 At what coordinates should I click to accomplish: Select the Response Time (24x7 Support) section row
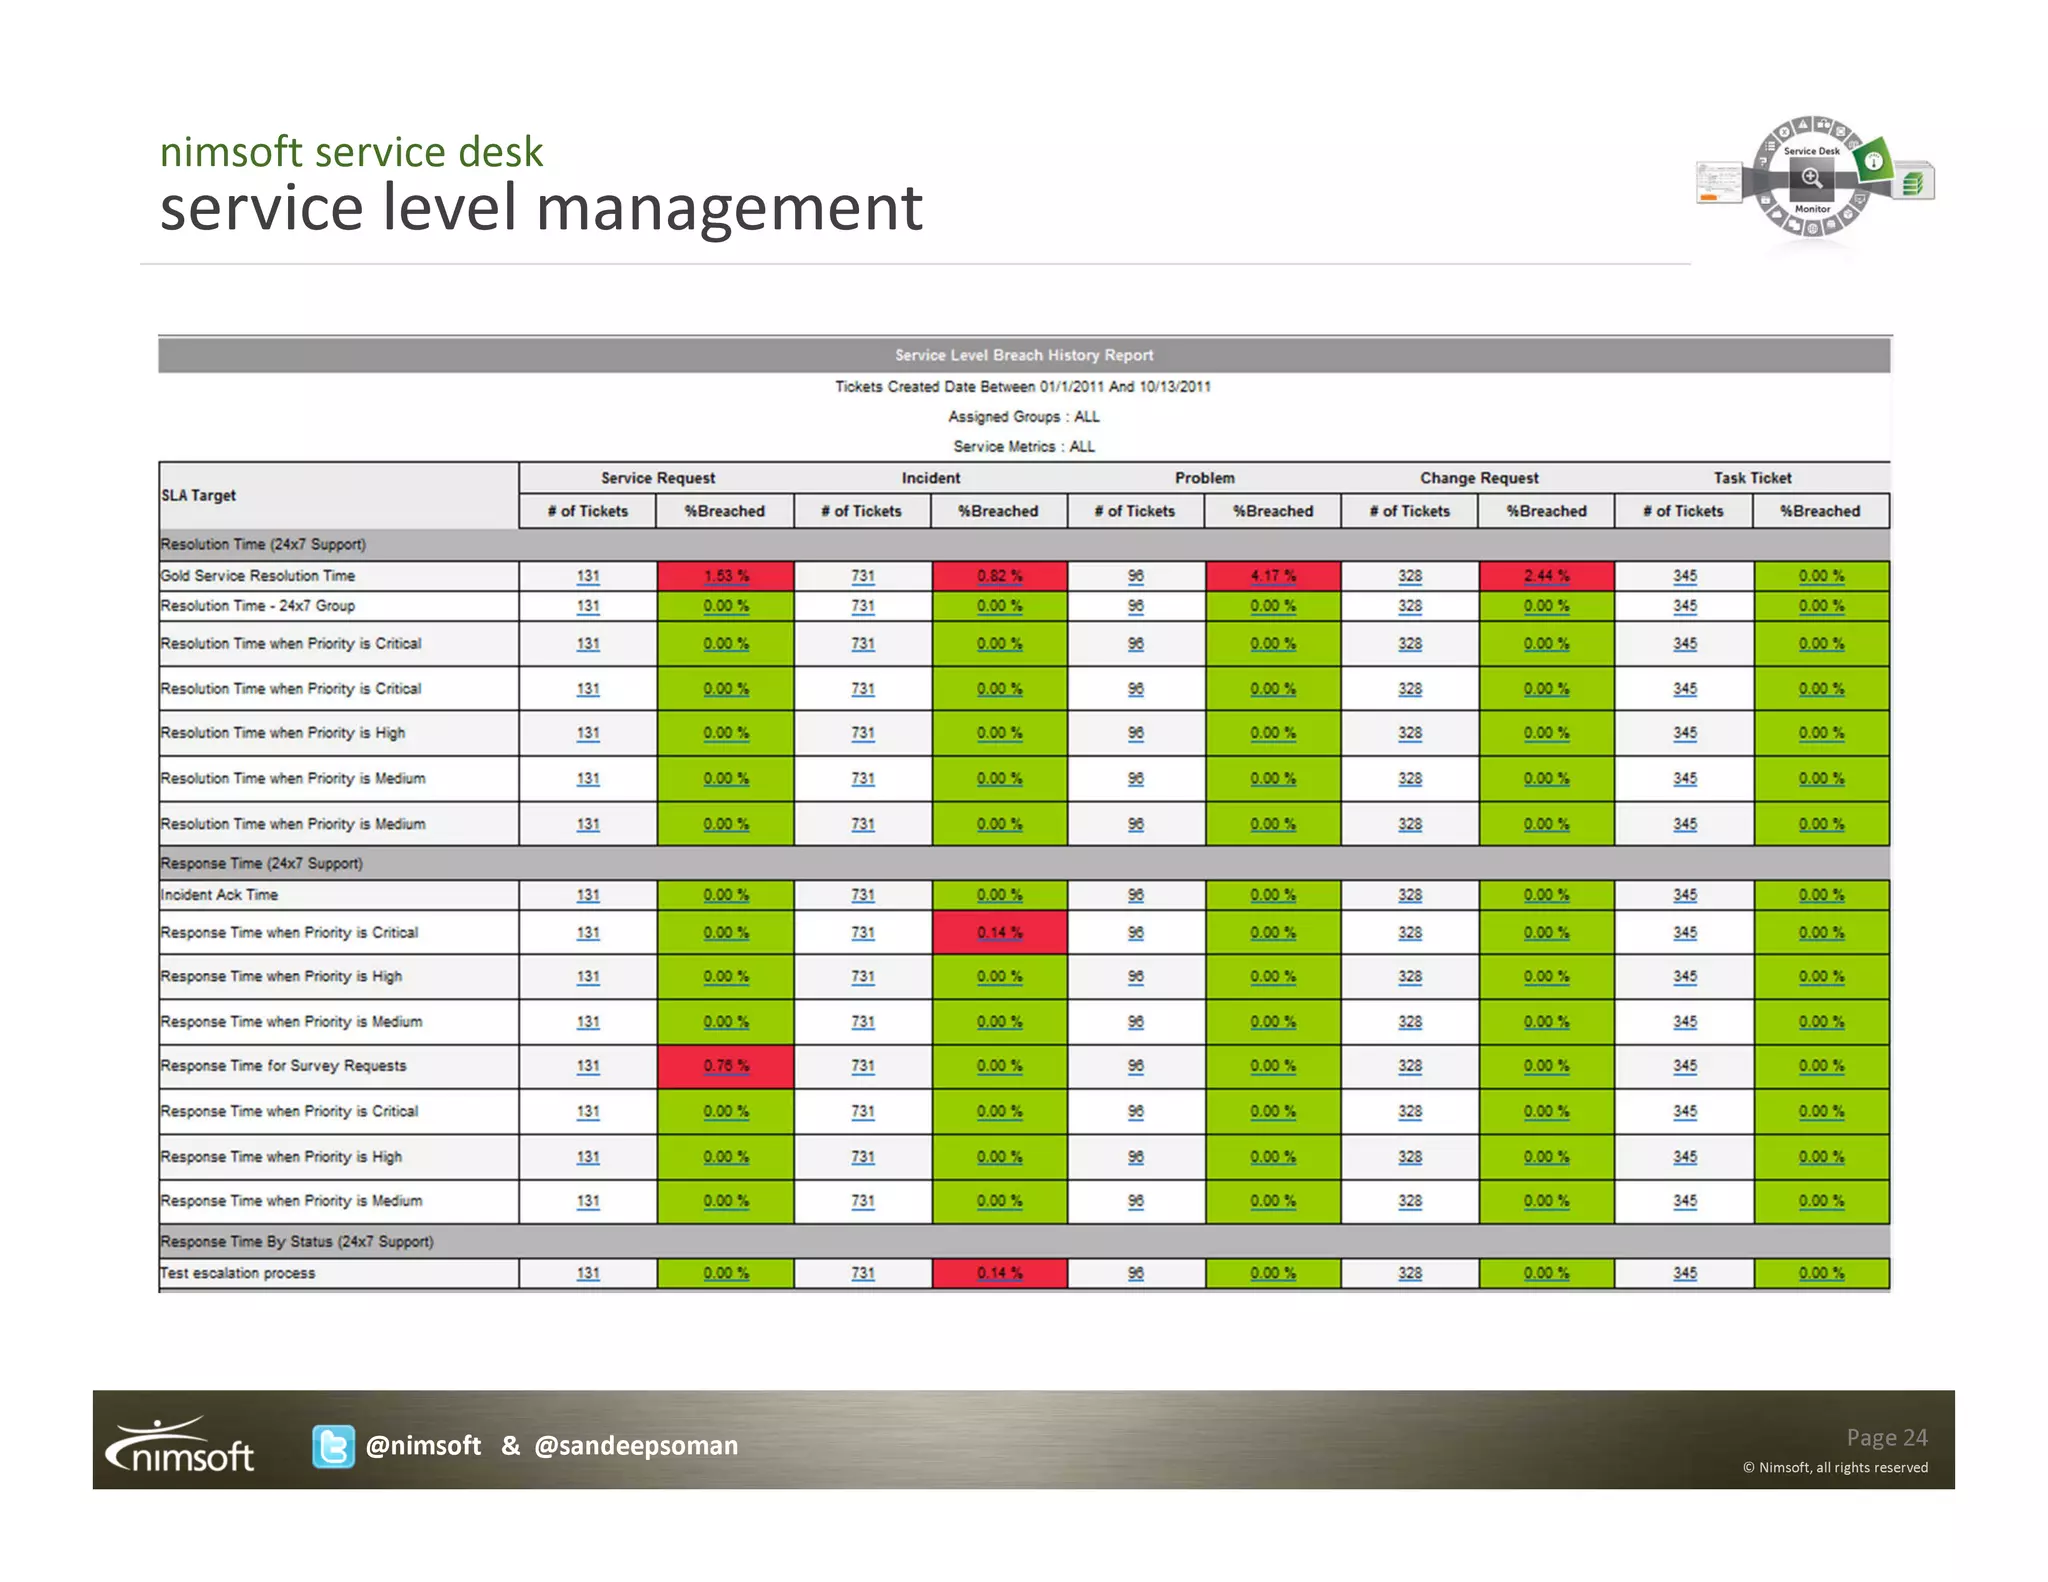tap(1024, 863)
